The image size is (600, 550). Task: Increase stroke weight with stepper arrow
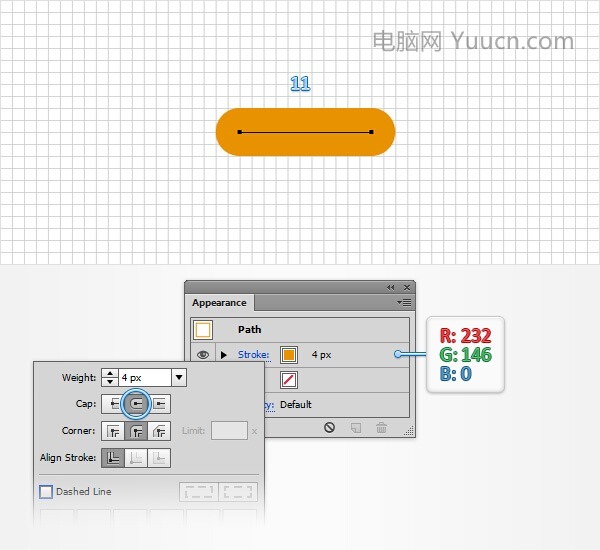(x=110, y=373)
